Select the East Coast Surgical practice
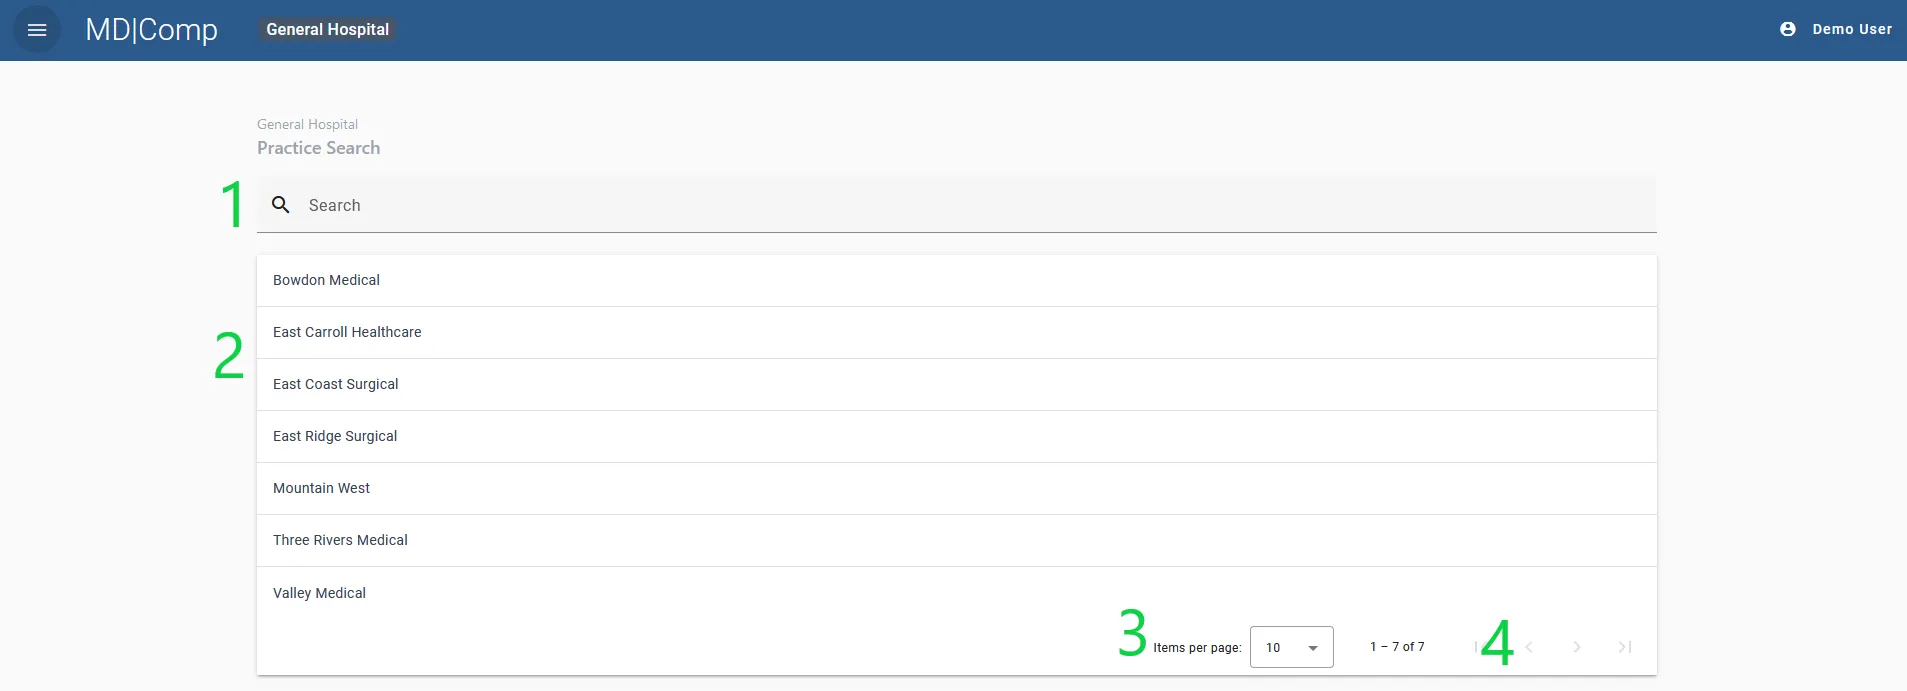This screenshot has height=691, width=1907. tap(335, 384)
